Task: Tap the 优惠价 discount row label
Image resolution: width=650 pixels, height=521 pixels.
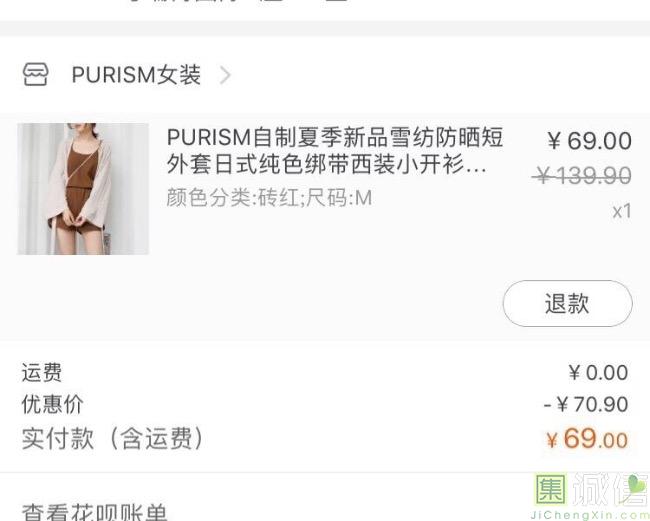Action: tap(53, 404)
